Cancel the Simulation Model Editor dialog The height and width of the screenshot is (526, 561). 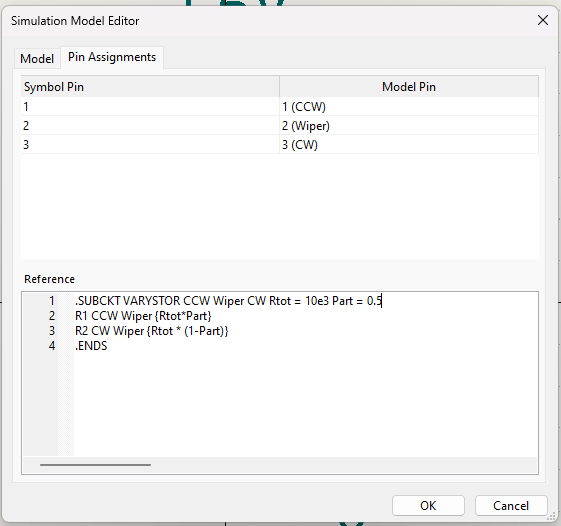point(511,505)
